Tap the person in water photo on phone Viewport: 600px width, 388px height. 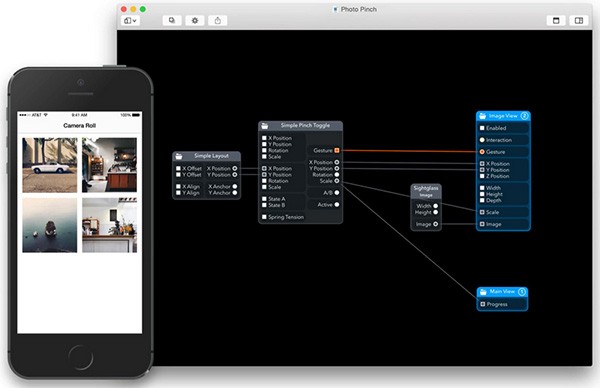tap(49, 225)
